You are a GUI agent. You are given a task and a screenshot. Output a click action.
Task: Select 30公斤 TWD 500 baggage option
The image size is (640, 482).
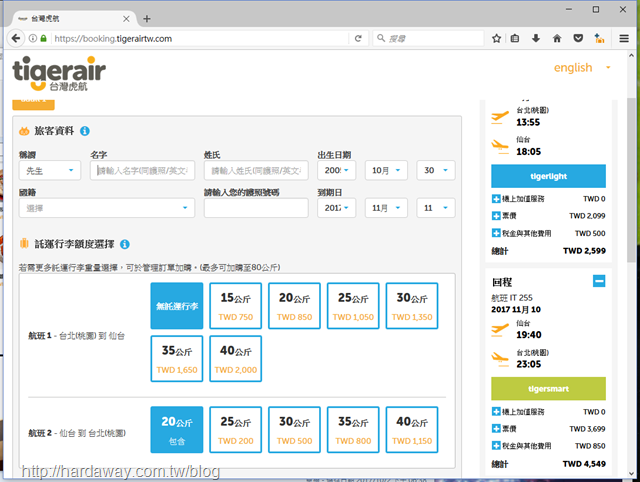(294, 430)
